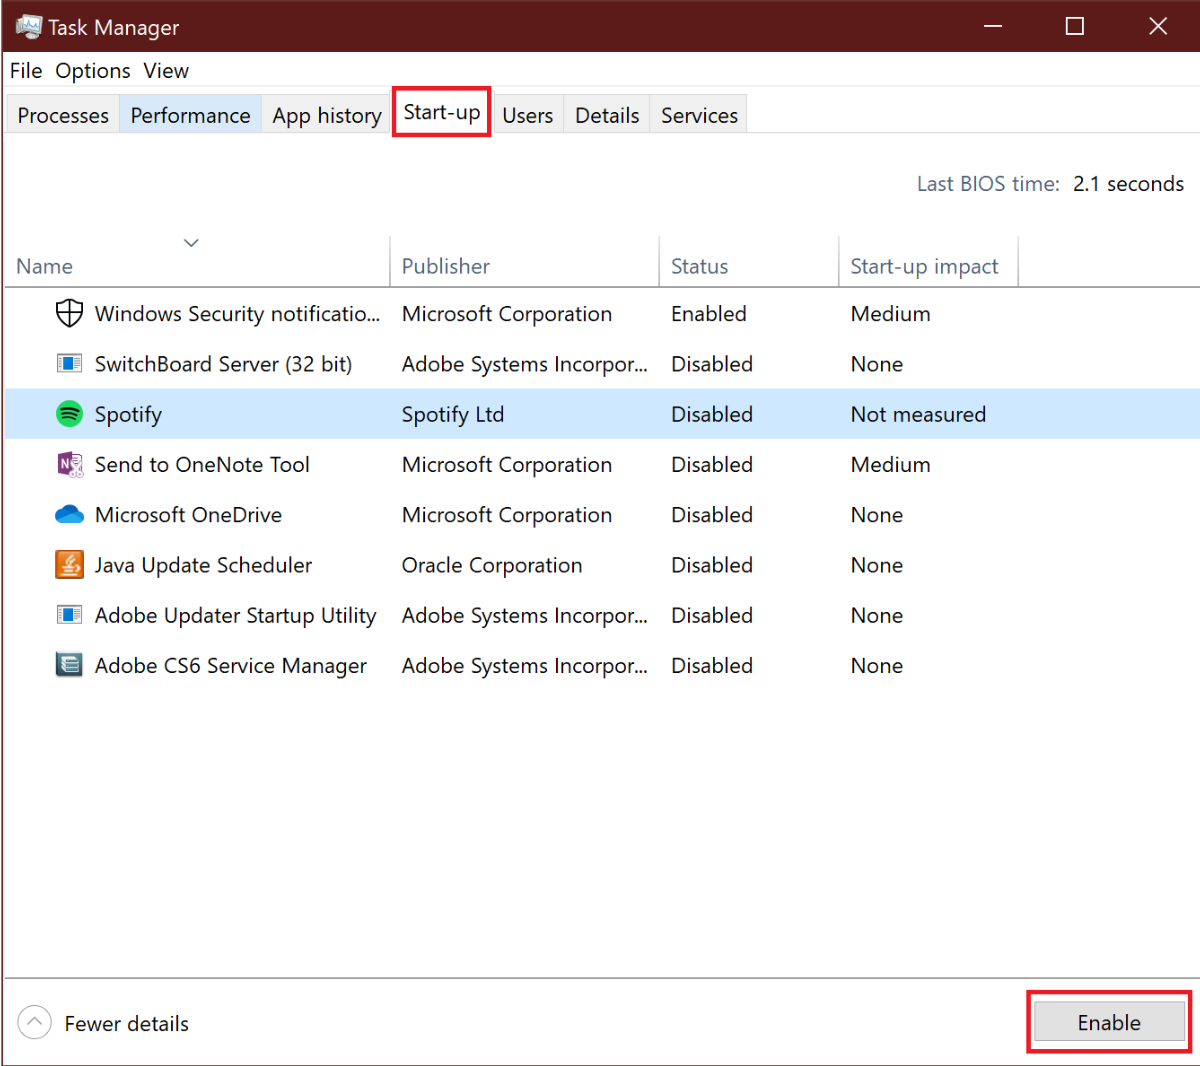Click Medium impact for Send to OneNote
The image size is (1200, 1066).
coord(890,465)
